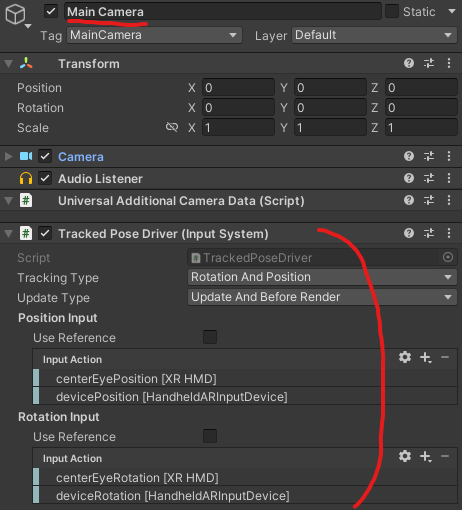The height and width of the screenshot is (510, 462).
Task: Open Tracked Pose Driver help reference
Action: tap(409, 233)
